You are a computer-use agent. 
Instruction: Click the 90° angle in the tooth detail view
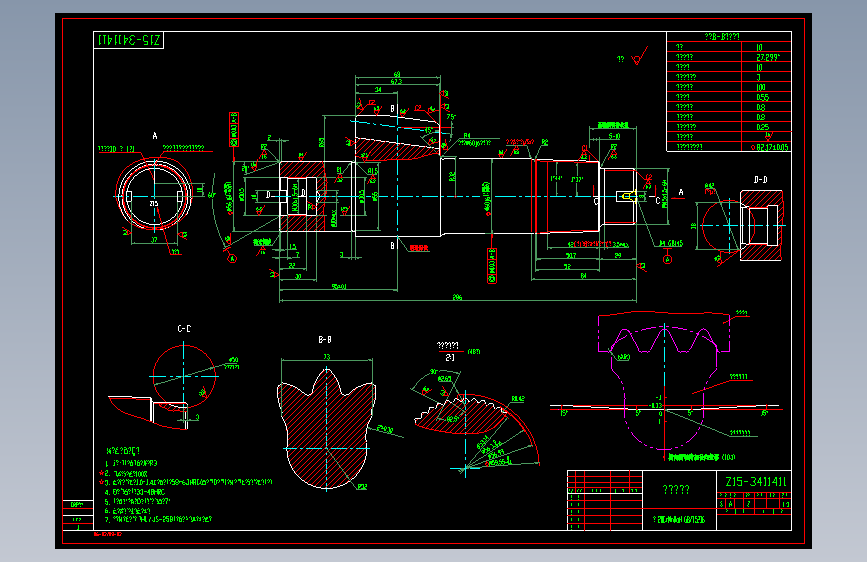pyautogui.click(x=434, y=372)
